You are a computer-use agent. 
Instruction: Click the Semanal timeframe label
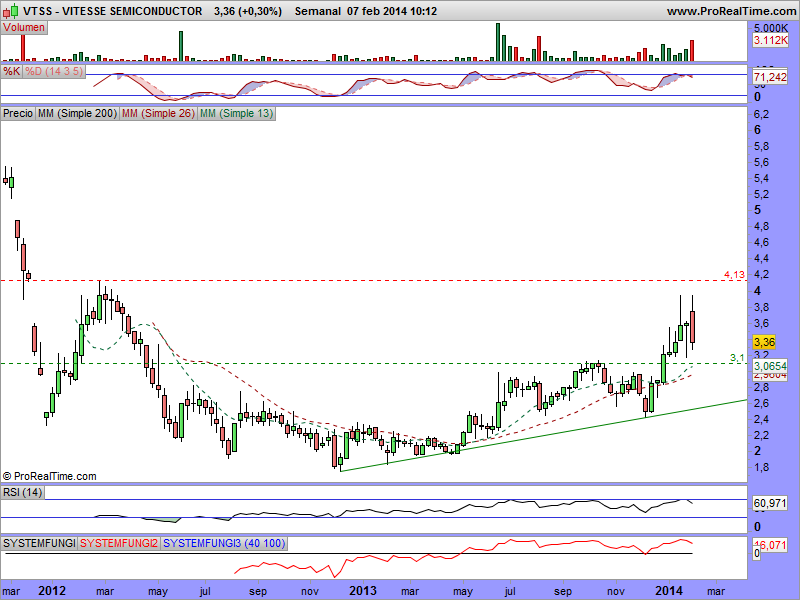click(317, 11)
